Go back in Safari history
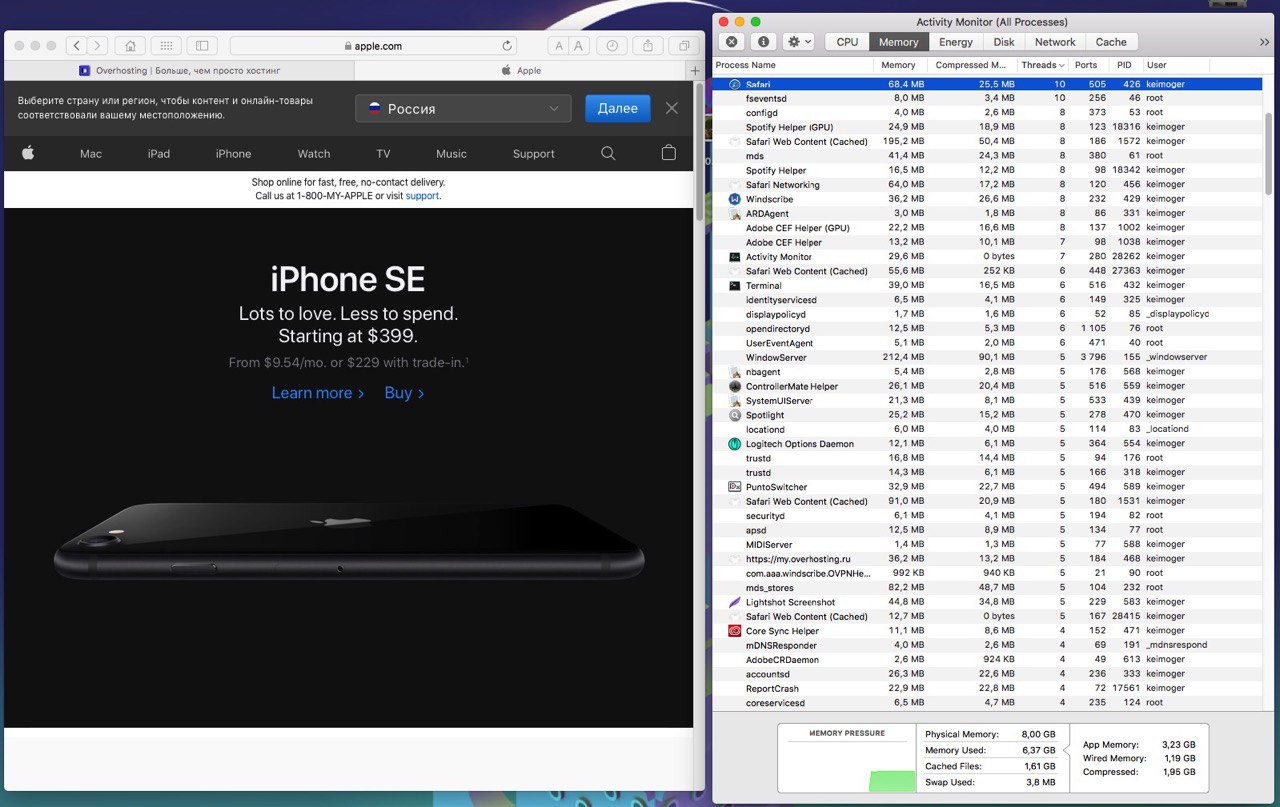 tap(77, 45)
